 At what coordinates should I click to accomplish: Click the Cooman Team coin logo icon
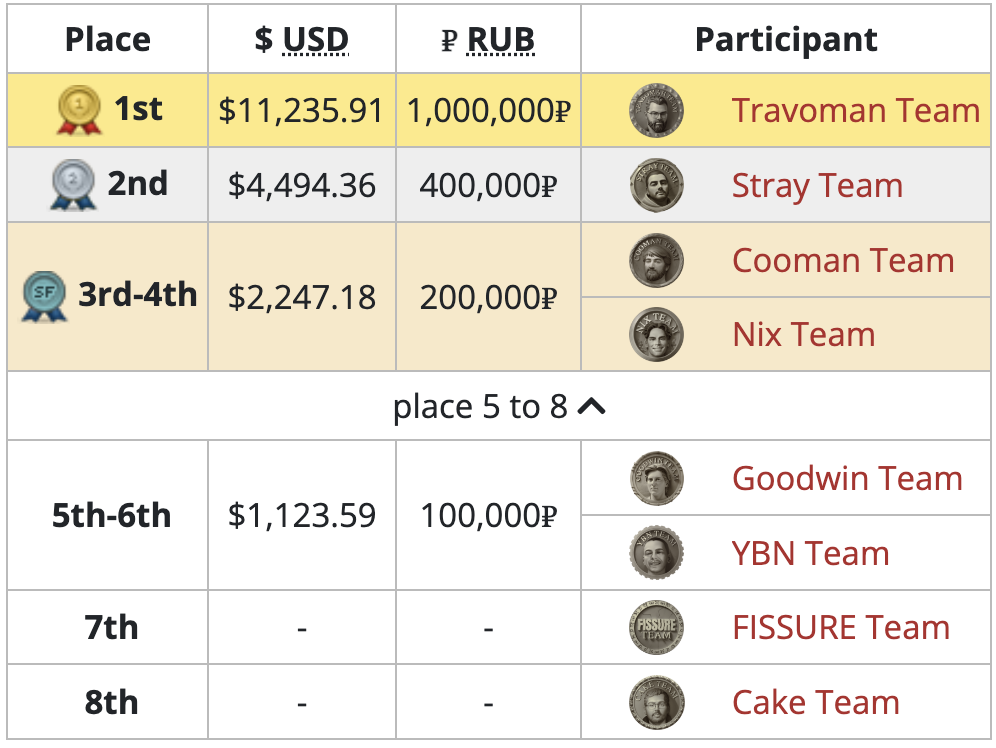click(x=656, y=260)
